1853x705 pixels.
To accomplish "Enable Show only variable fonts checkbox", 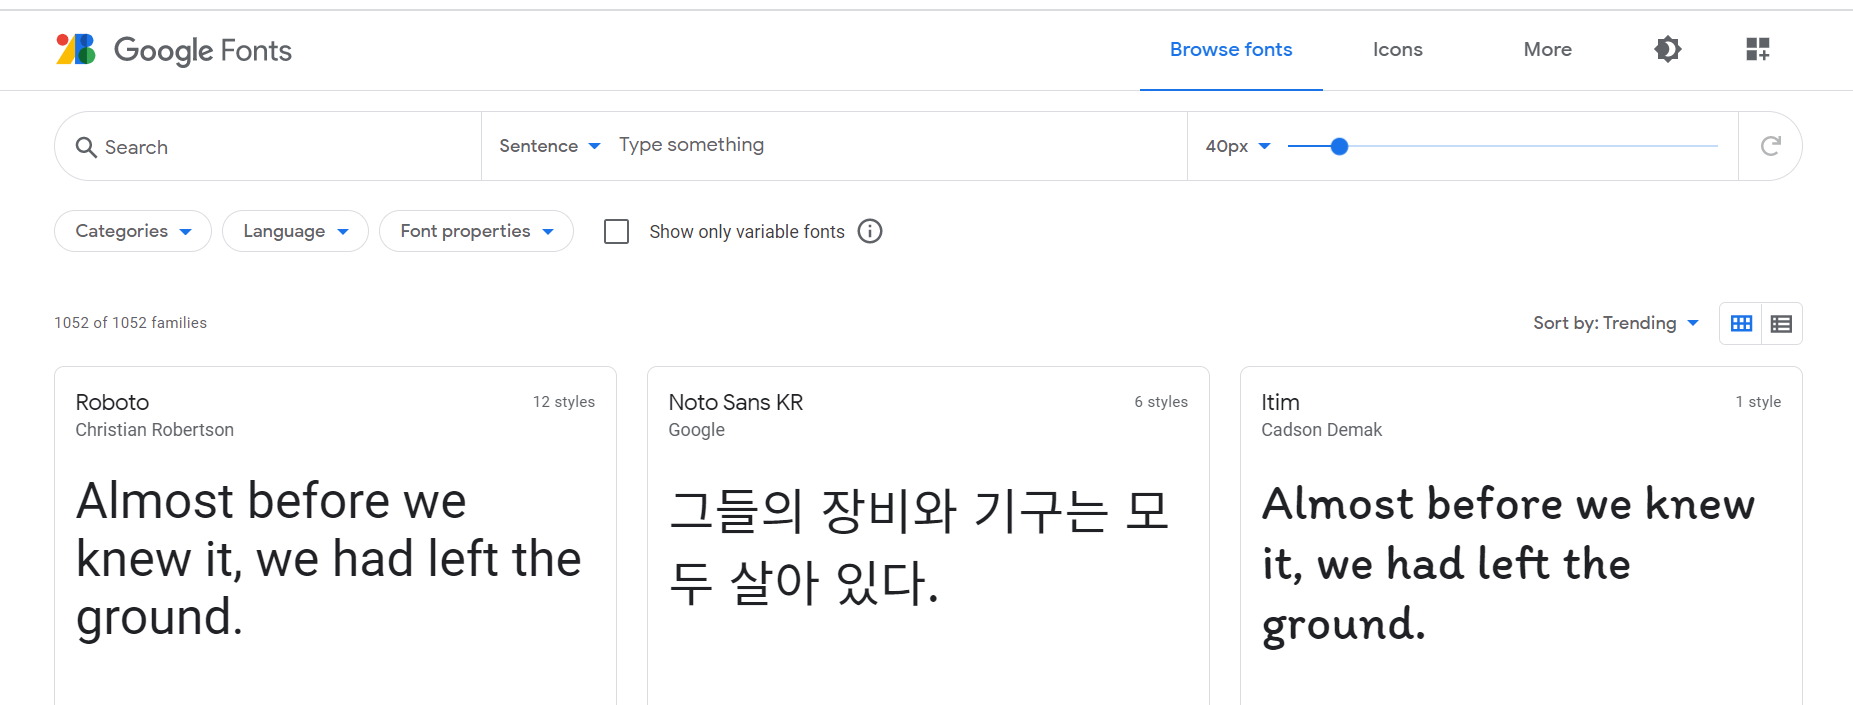I will click(x=617, y=231).
